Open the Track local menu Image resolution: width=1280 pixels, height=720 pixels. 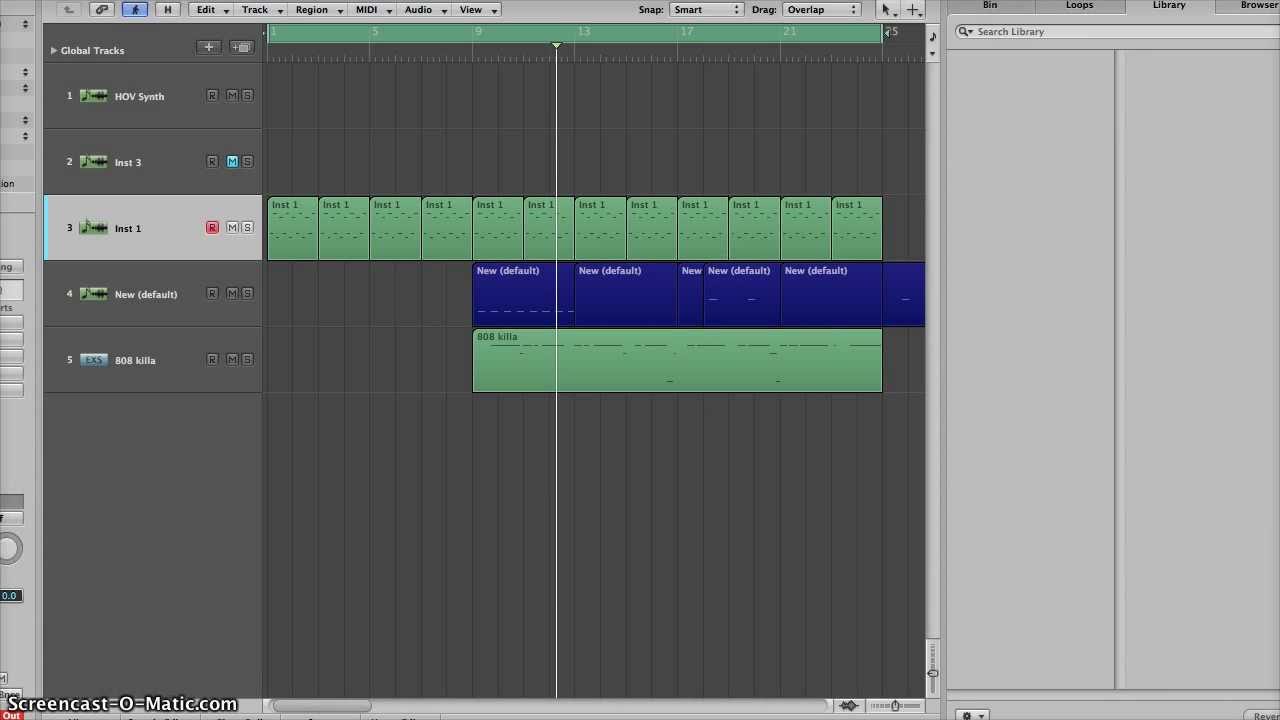[x=261, y=10]
